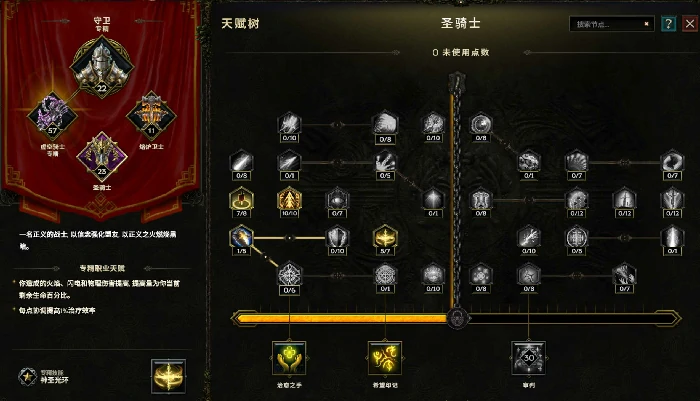Open the 熔炉卫士 mastery icon showing 11
The width and height of the screenshot is (700, 401).
click(x=151, y=115)
